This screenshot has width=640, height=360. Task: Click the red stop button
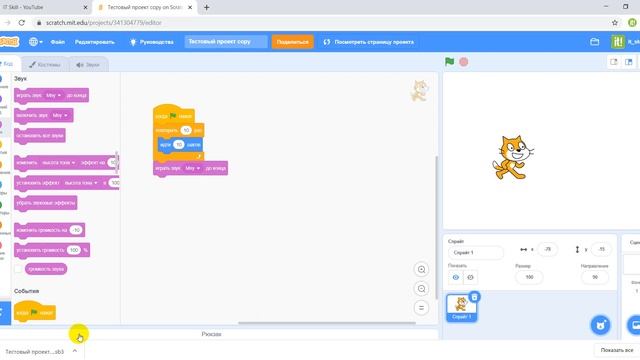pyautogui.click(x=464, y=62)
